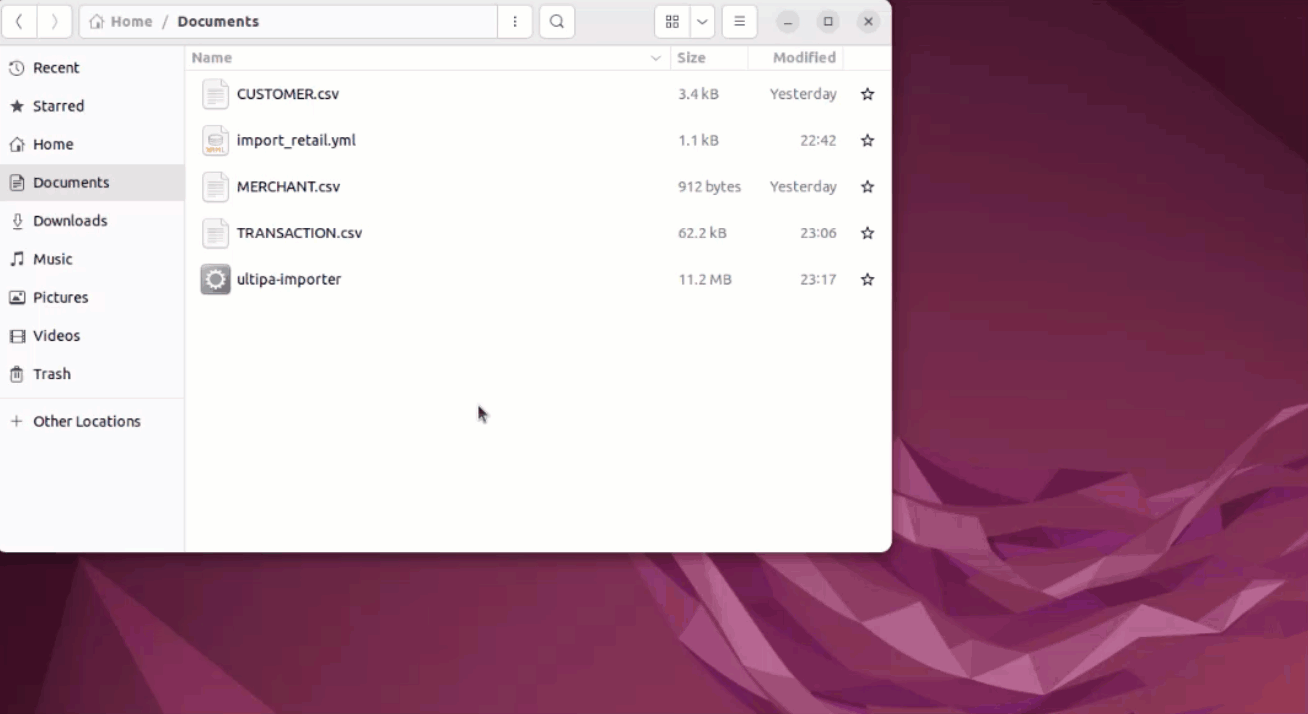Image resolution: width=1308 pixels, height=714 pixels.
Task: Click the 912 bytes size value
Action: click(709, 187)
